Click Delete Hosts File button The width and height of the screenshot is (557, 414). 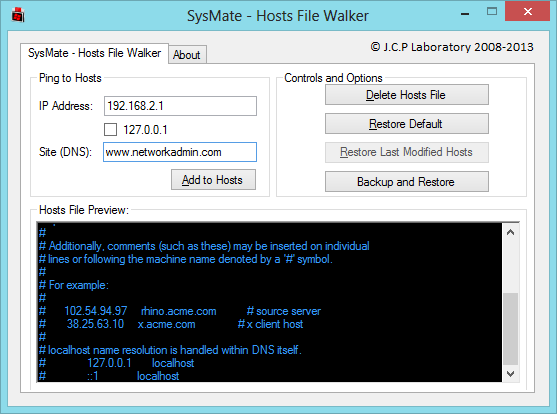[407, 95]
